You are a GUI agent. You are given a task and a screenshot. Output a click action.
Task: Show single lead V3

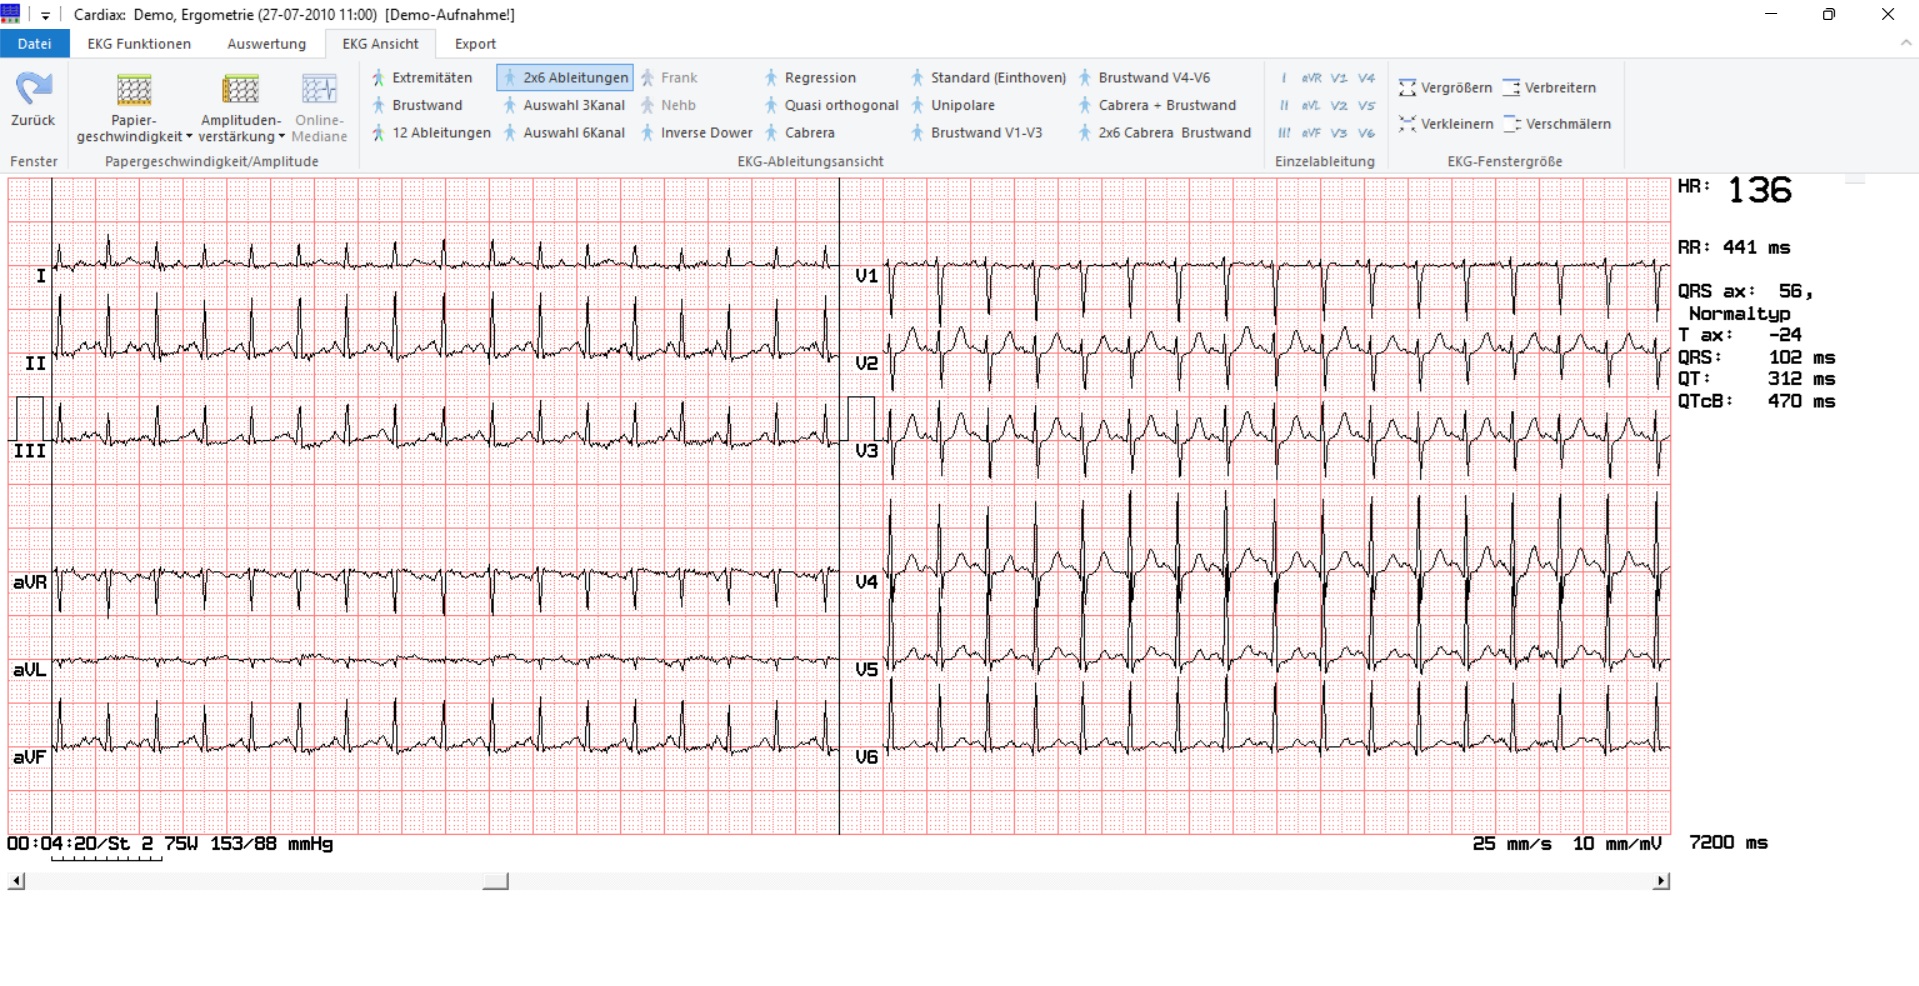(x=1339, y=132)
